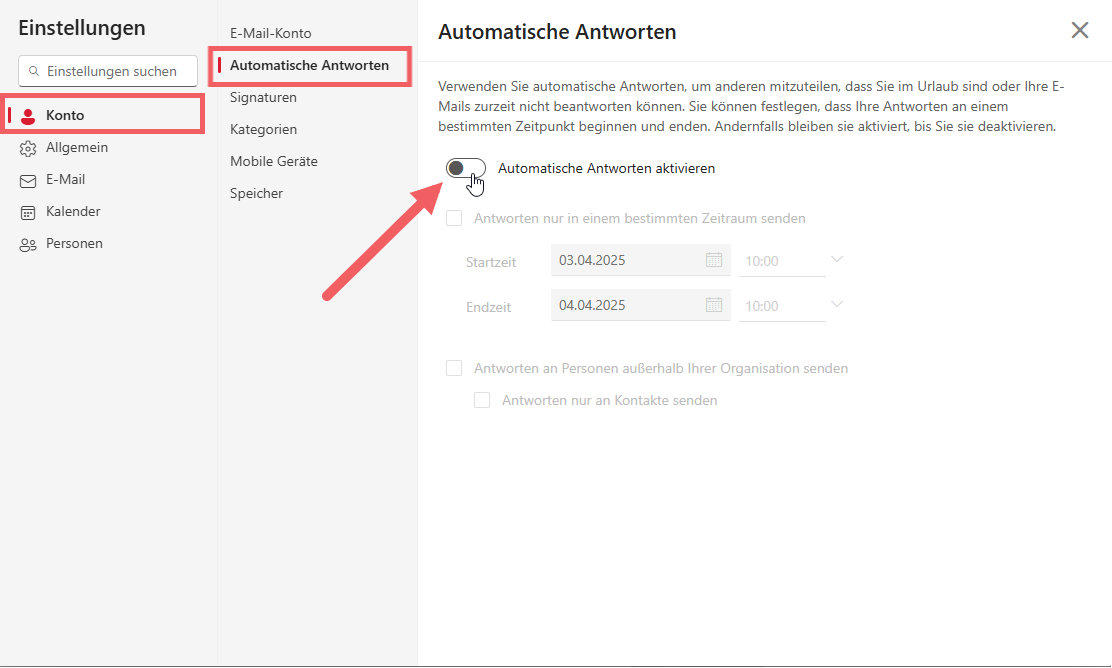1112x668 pixels.
Task: Open the E-Mail-Konto subsection
Action: coord(270,33)
